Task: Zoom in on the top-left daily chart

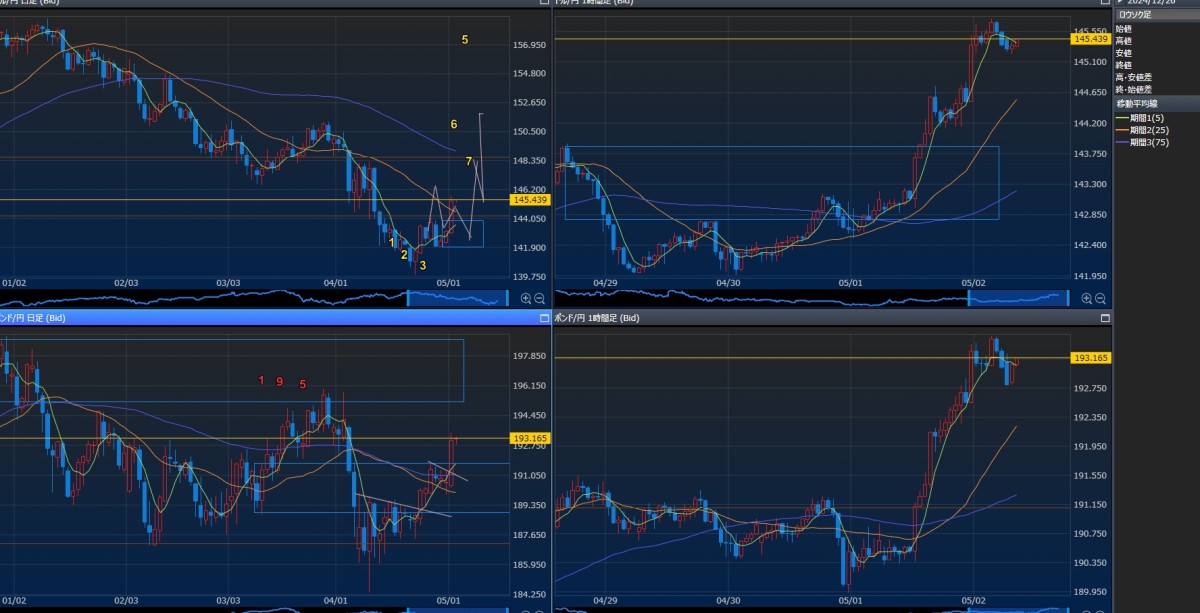Action: [x=526, y=298]
